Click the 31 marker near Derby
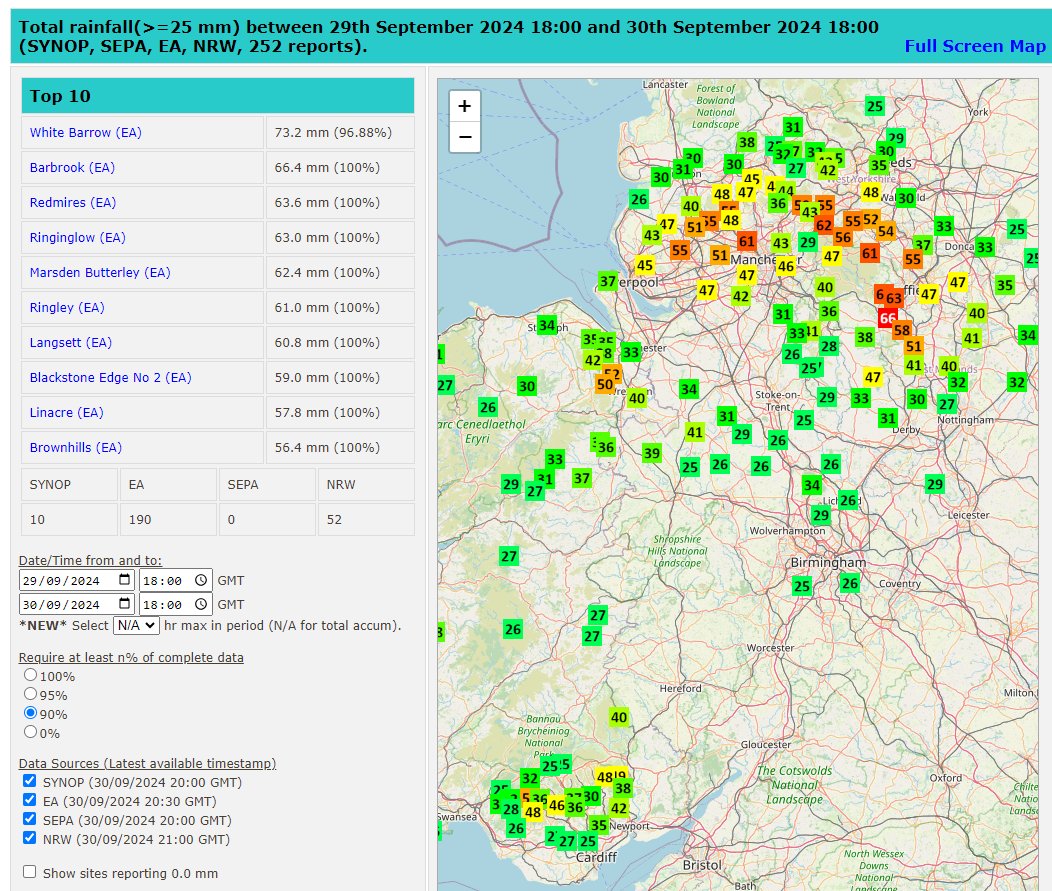 (888, 418)
